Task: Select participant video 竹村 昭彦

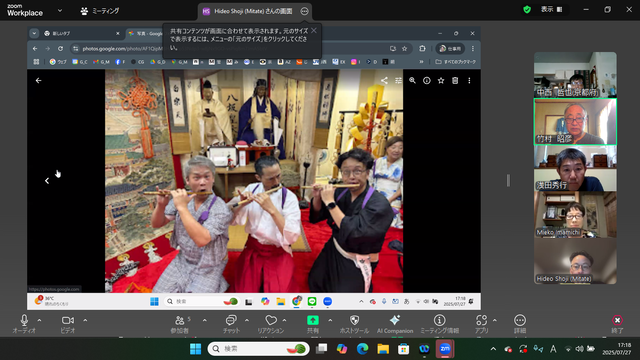Action: [x=575, y=122]
